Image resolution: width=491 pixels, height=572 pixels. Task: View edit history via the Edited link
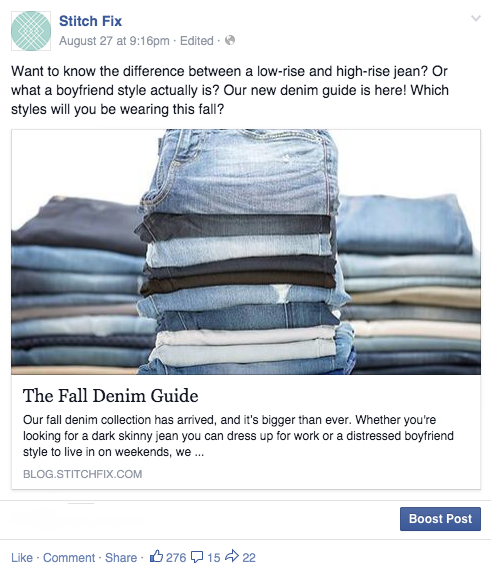tap(197, 40)
